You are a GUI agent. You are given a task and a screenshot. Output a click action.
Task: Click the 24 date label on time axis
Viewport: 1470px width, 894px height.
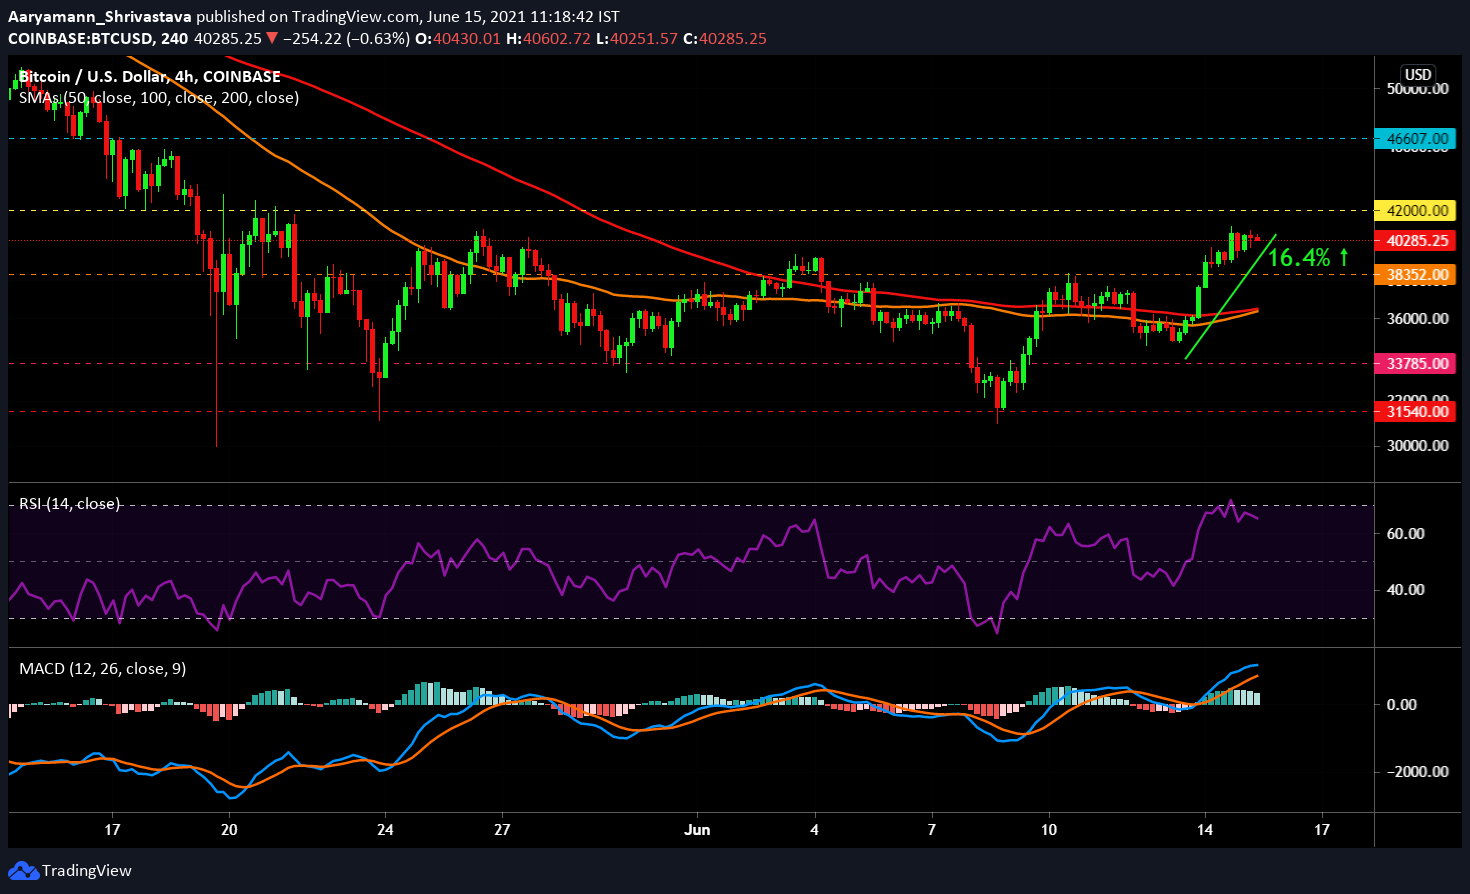(385, 829)
